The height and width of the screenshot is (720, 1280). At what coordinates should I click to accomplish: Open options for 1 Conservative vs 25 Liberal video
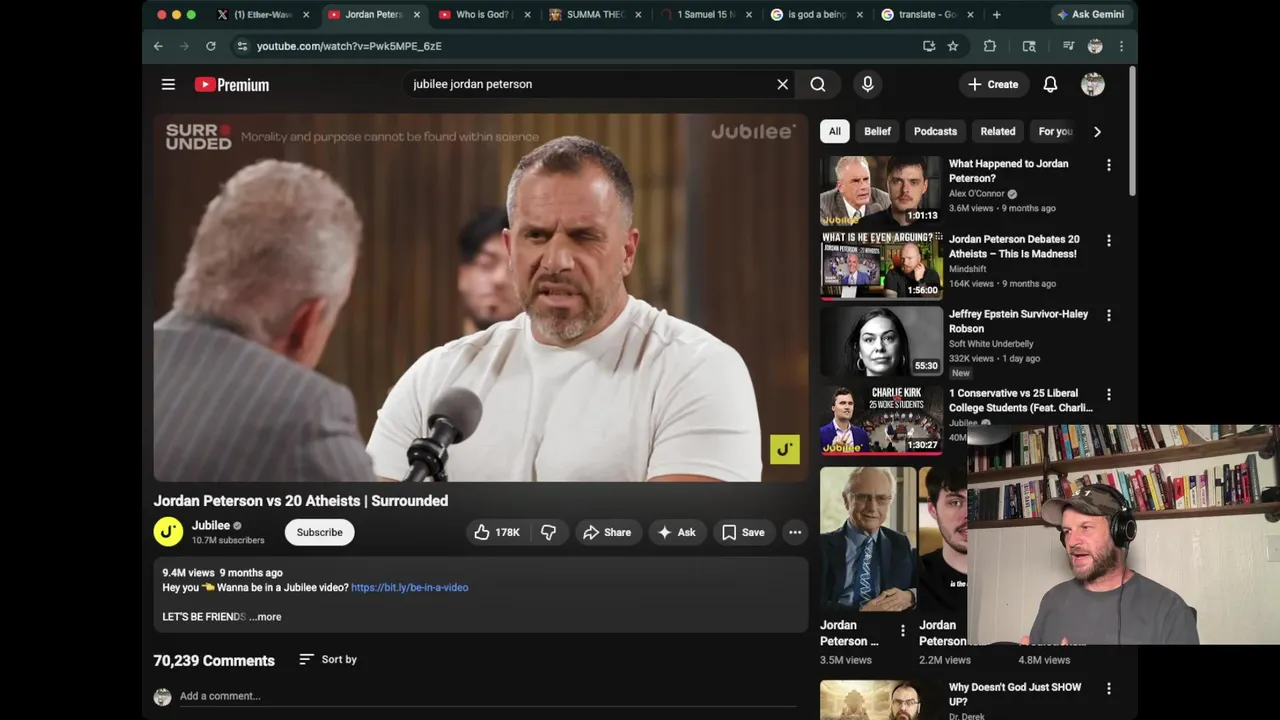pyautogui.click(x=1108, y=395)
